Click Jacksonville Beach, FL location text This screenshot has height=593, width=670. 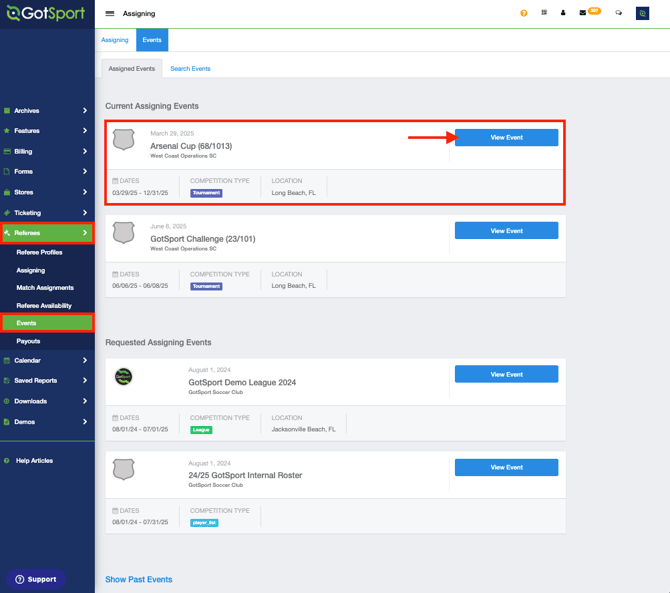(x=303, y=429)
